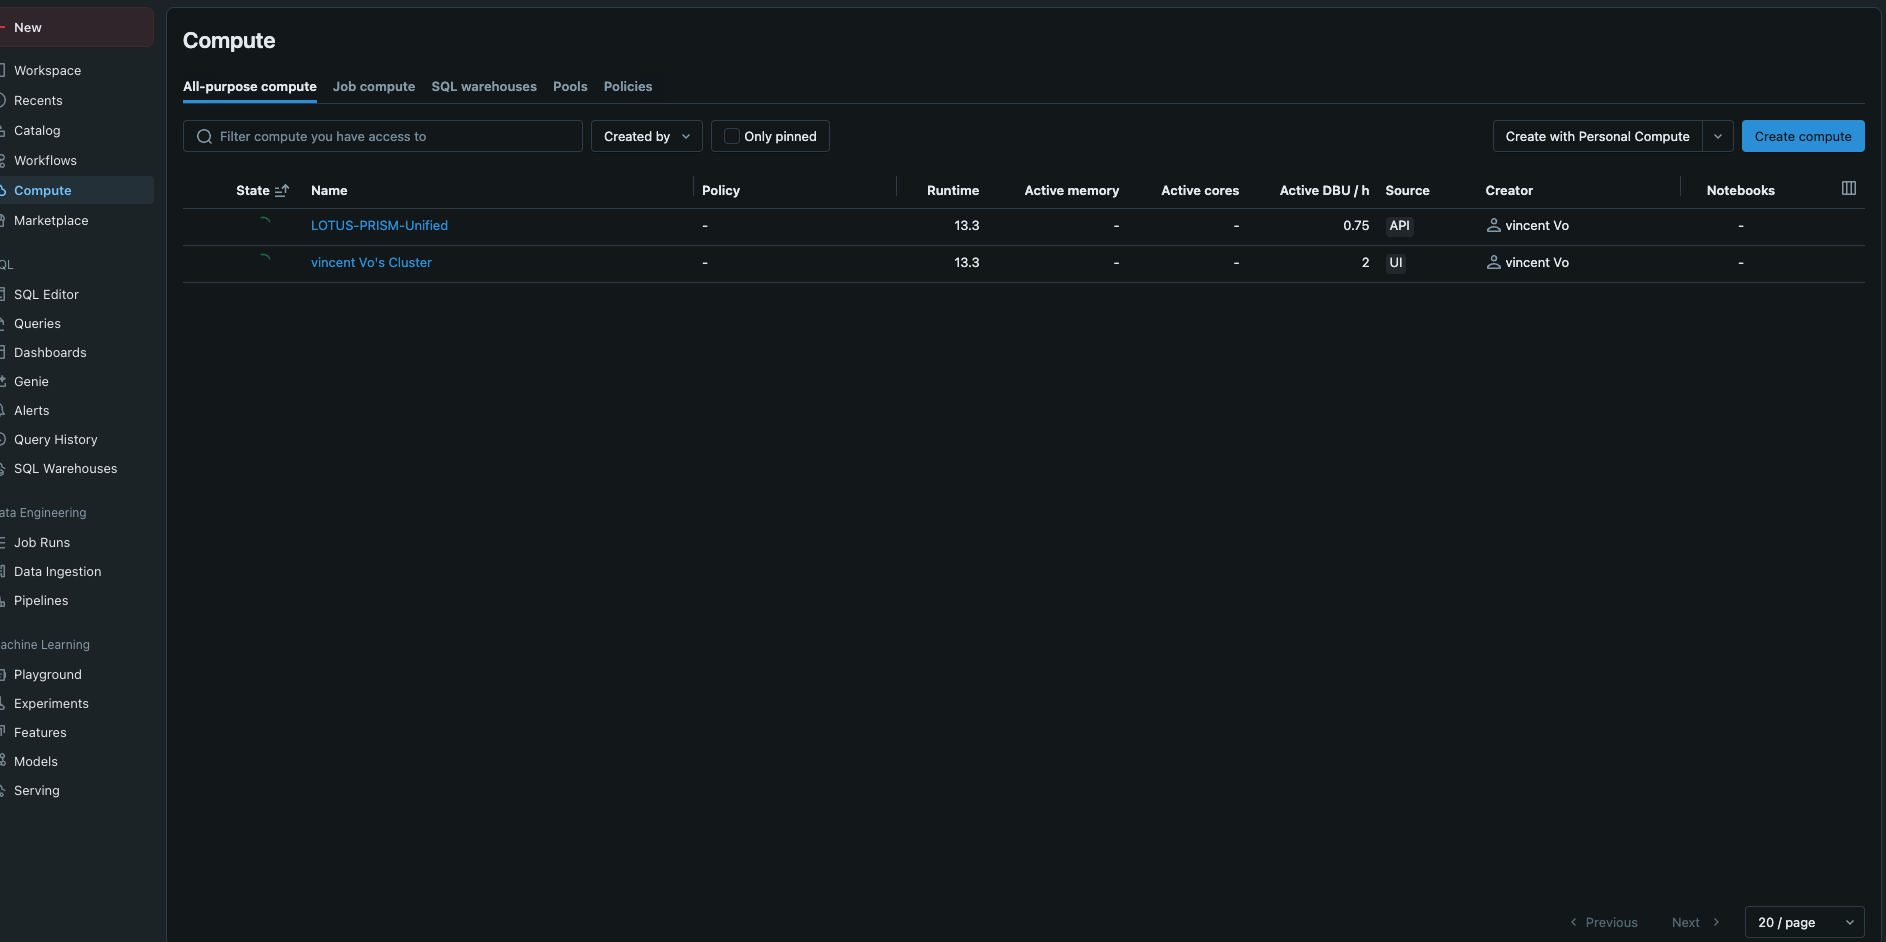This screenshot has width=1886, height=942.
Task: Open the Created by dropdown
Action: 647,136
